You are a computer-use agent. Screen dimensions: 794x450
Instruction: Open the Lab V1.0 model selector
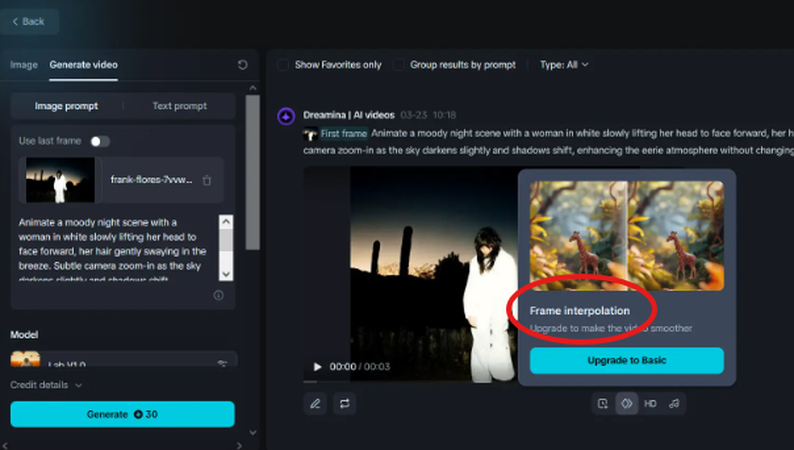[124, 359]
